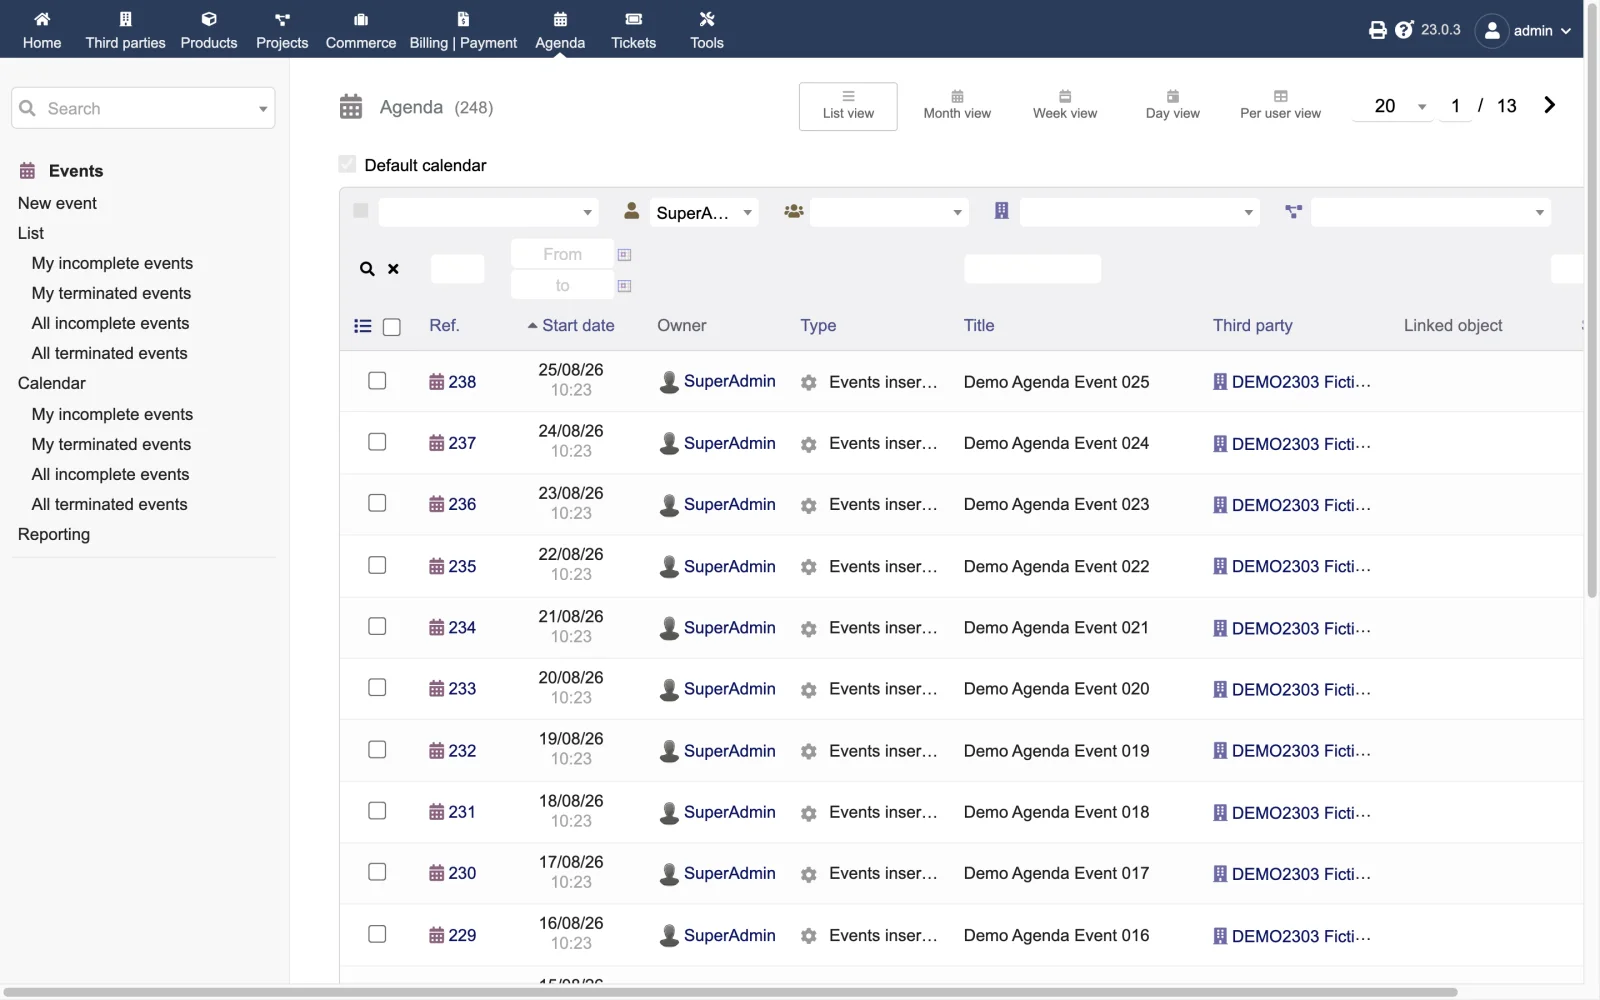The image size is (1600, 1000).
Task: Go to next page arrow
Action: [x=1550, y=105]
